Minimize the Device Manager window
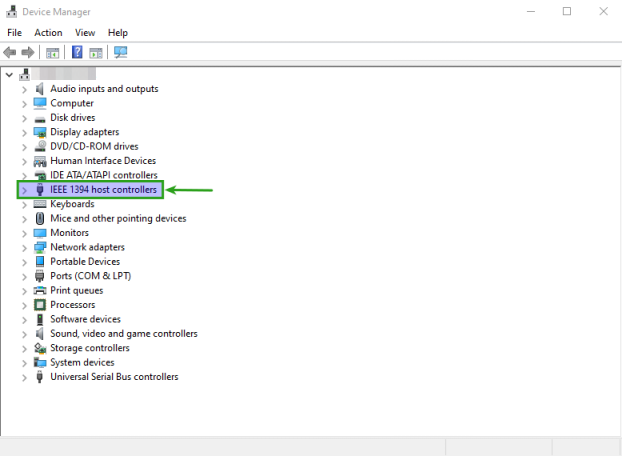 point(531,11)
